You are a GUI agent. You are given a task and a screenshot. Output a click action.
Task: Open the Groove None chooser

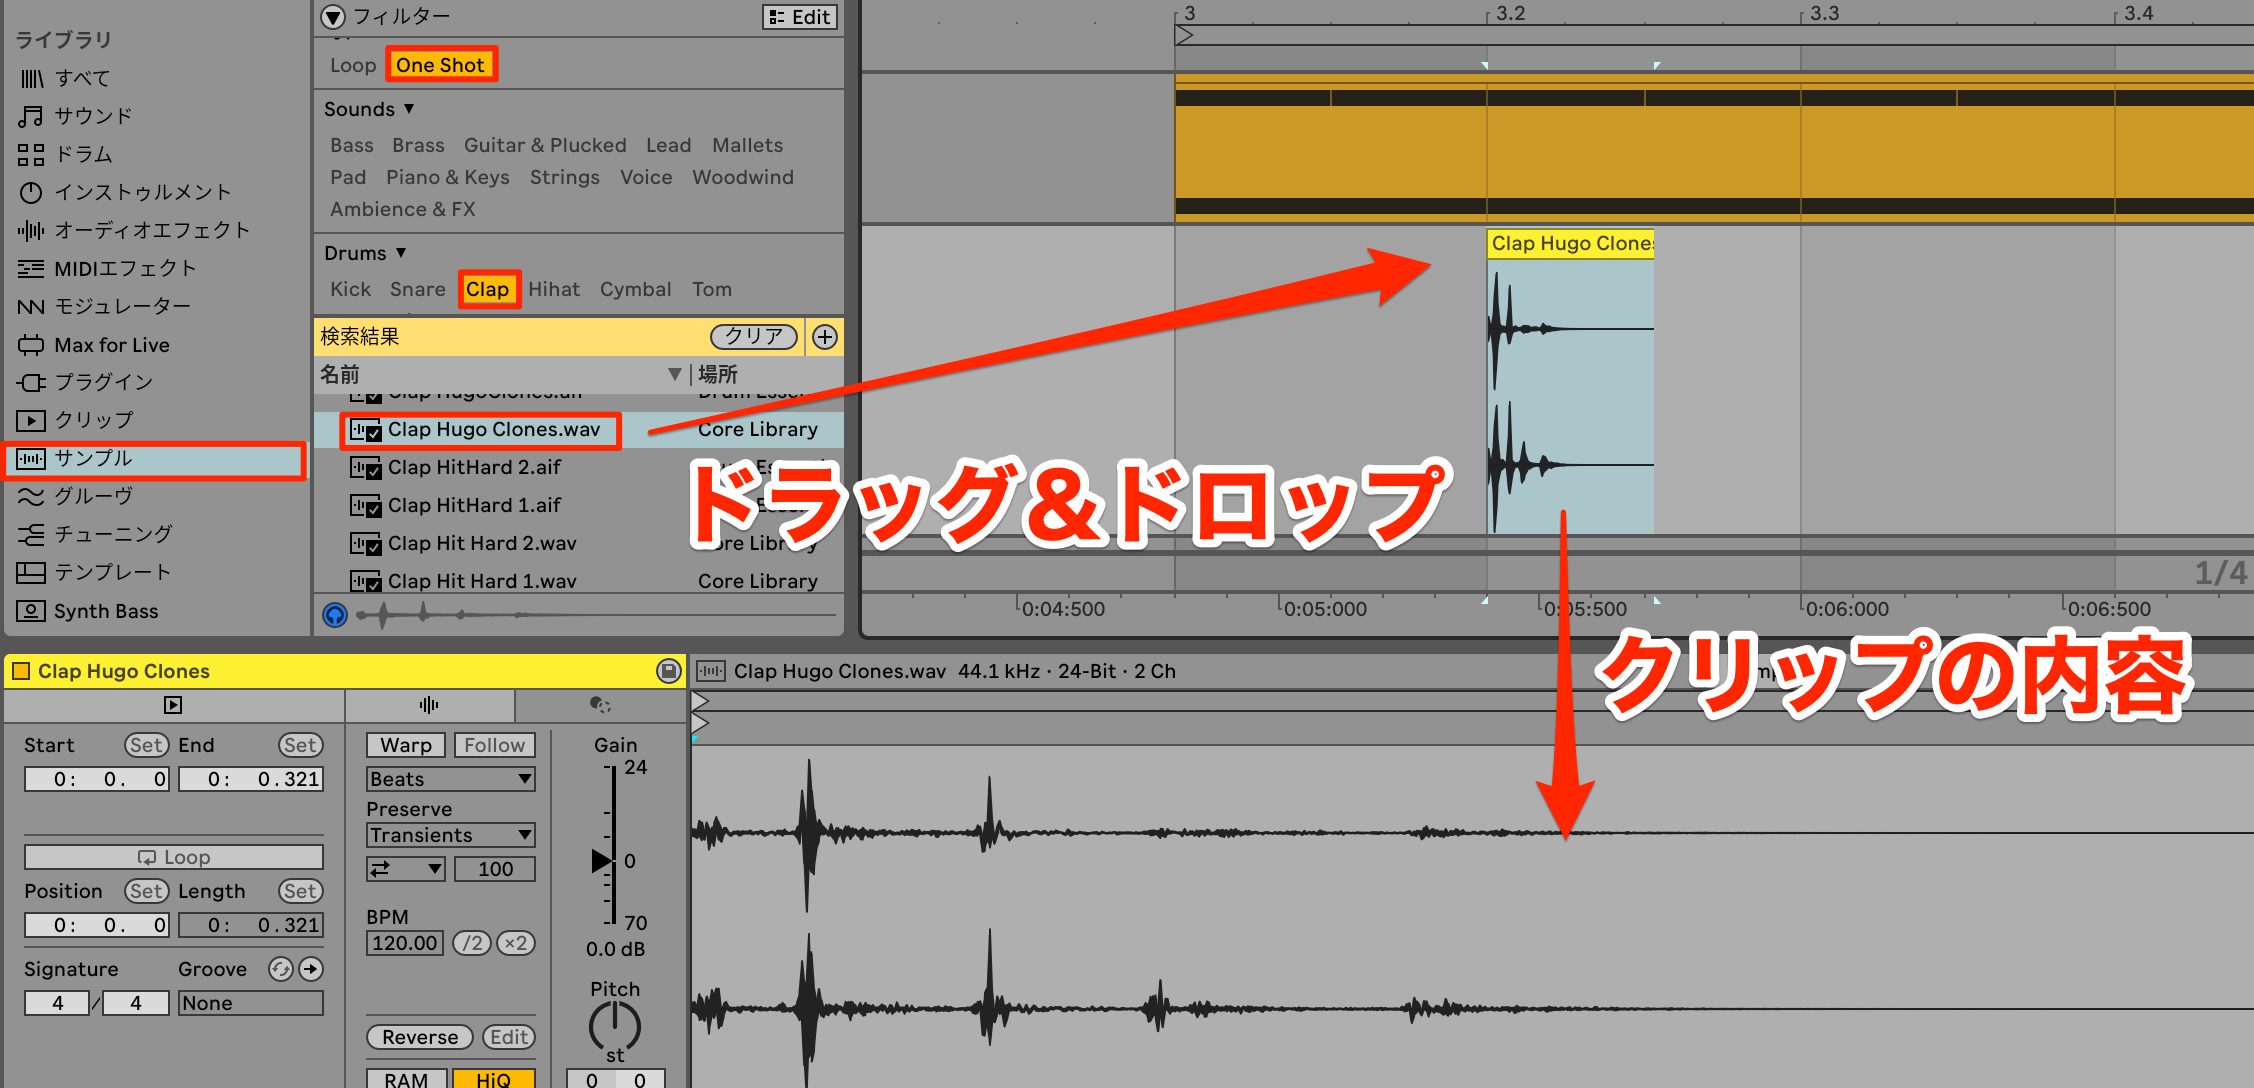click(x=251, y=1003)
